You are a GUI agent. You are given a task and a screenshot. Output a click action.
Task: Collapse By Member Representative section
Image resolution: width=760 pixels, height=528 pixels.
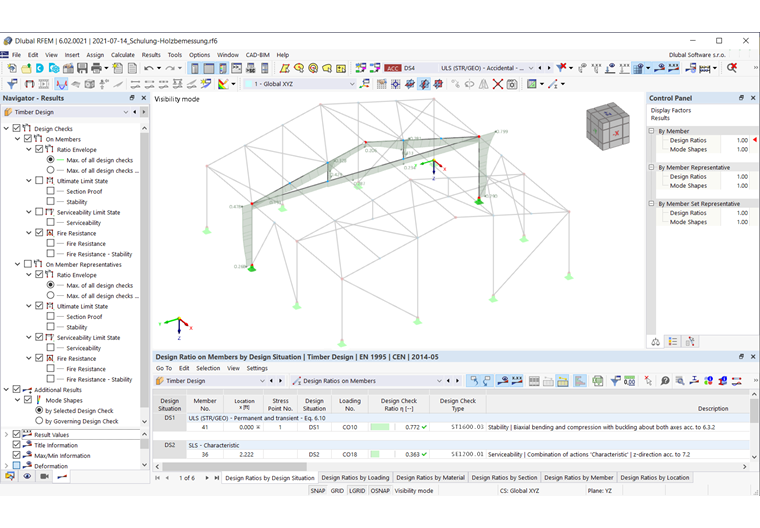(651, 167)
